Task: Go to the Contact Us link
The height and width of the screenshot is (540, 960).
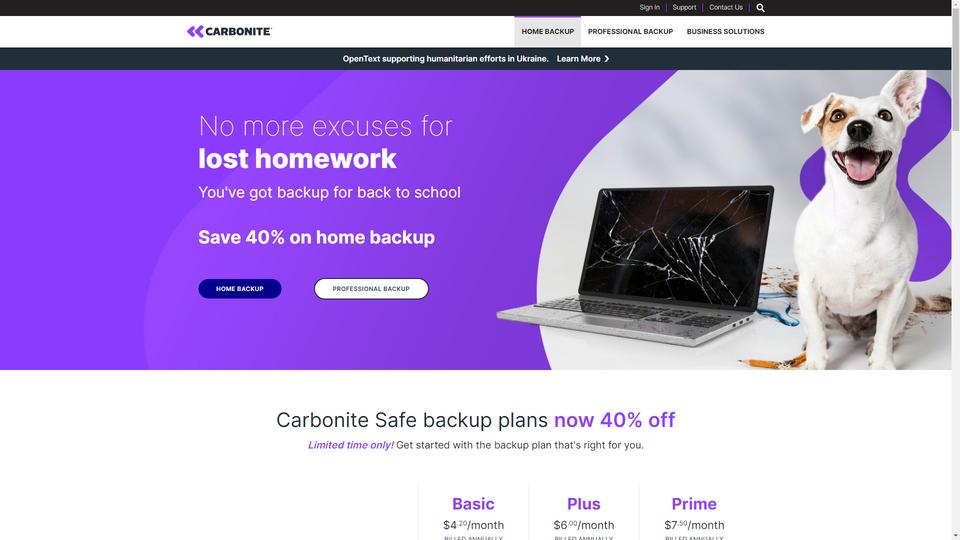Action: (726, 7)
